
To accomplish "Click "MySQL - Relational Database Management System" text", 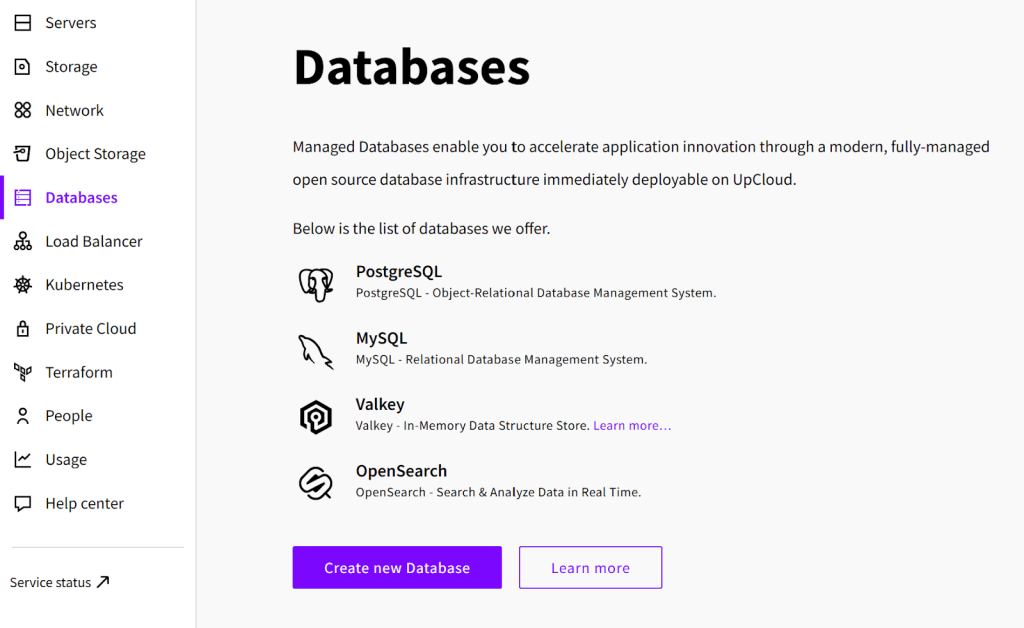I will (502, 360).
